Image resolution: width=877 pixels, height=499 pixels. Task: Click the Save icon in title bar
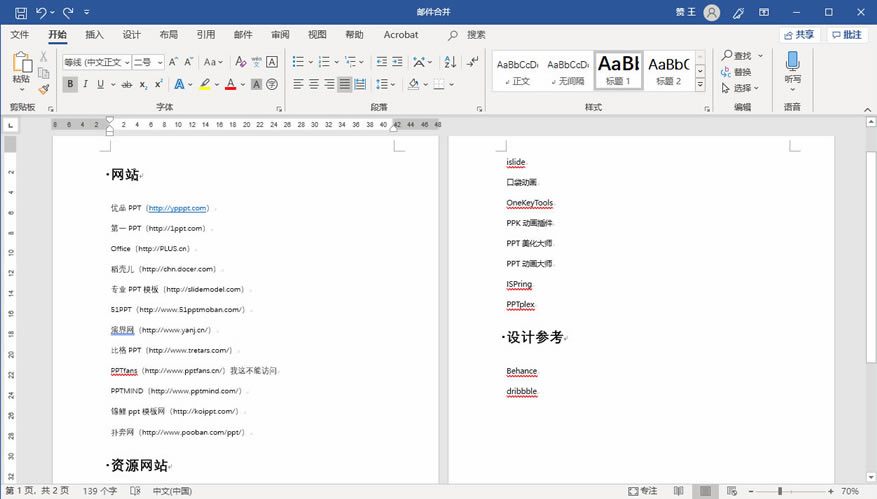(x=21, y=12)
